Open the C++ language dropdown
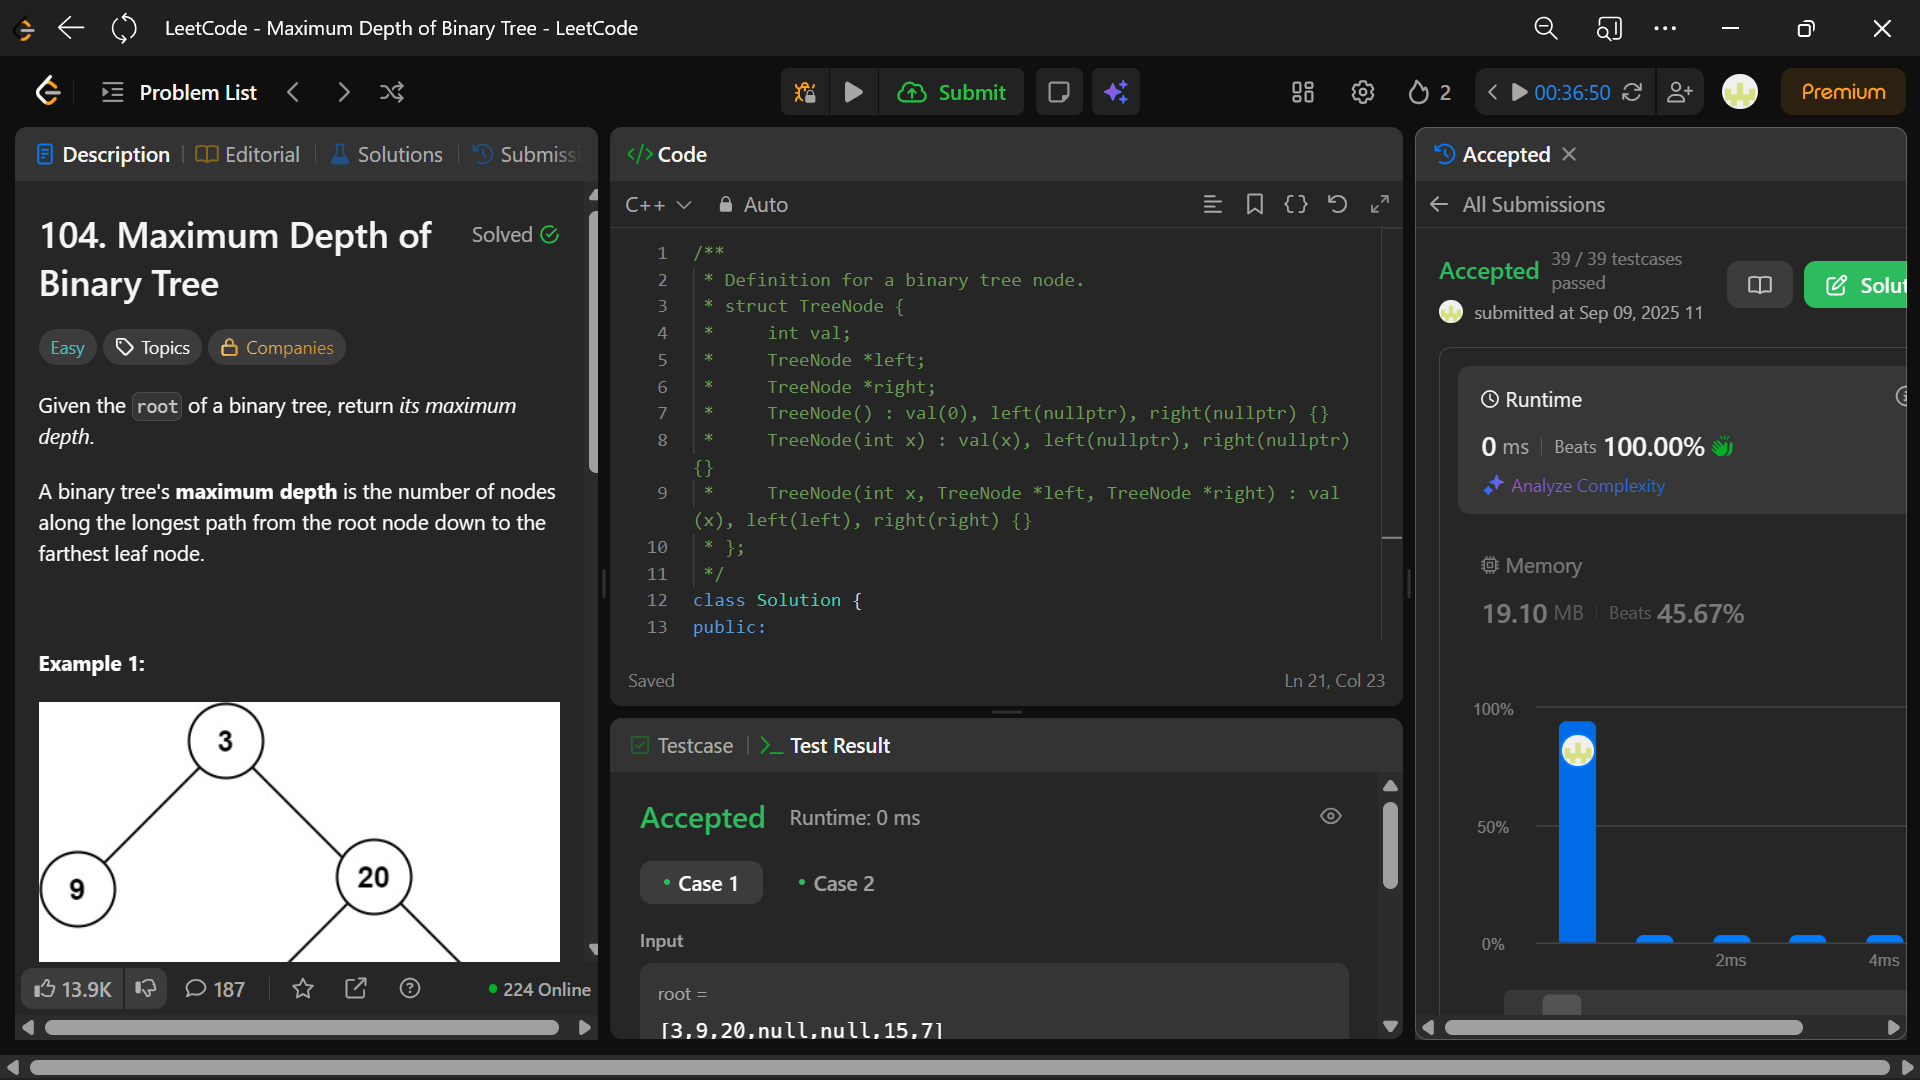The width and height of the screenshot is (1920, 1080). pos(658,204)
